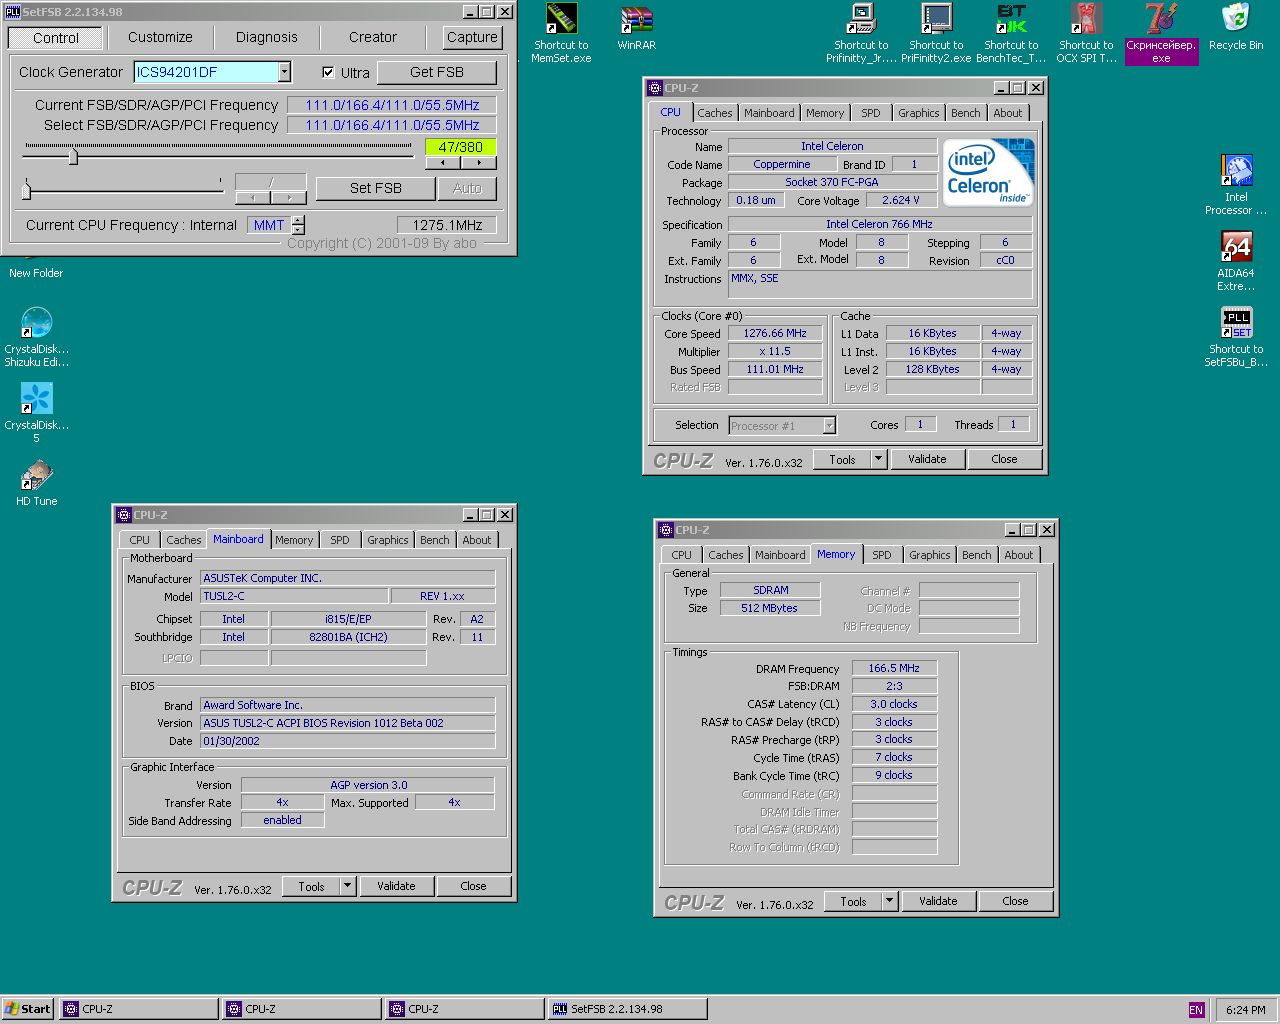Click the DRAM Frequency value 166.5 MHz
The image size is (1280, 1024).
point(894,668)
